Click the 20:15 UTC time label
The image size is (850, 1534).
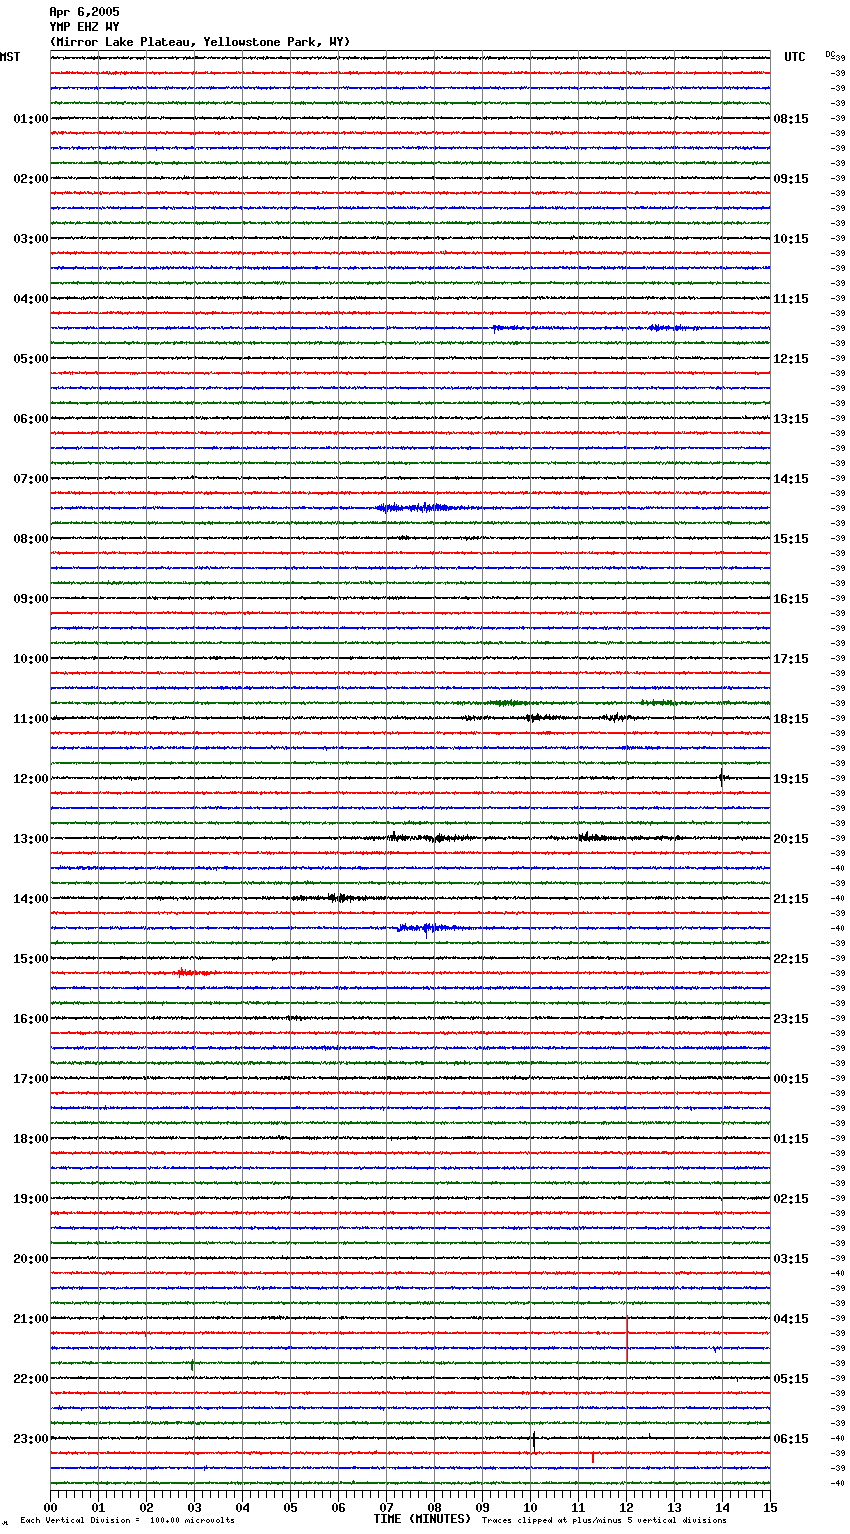791,839
